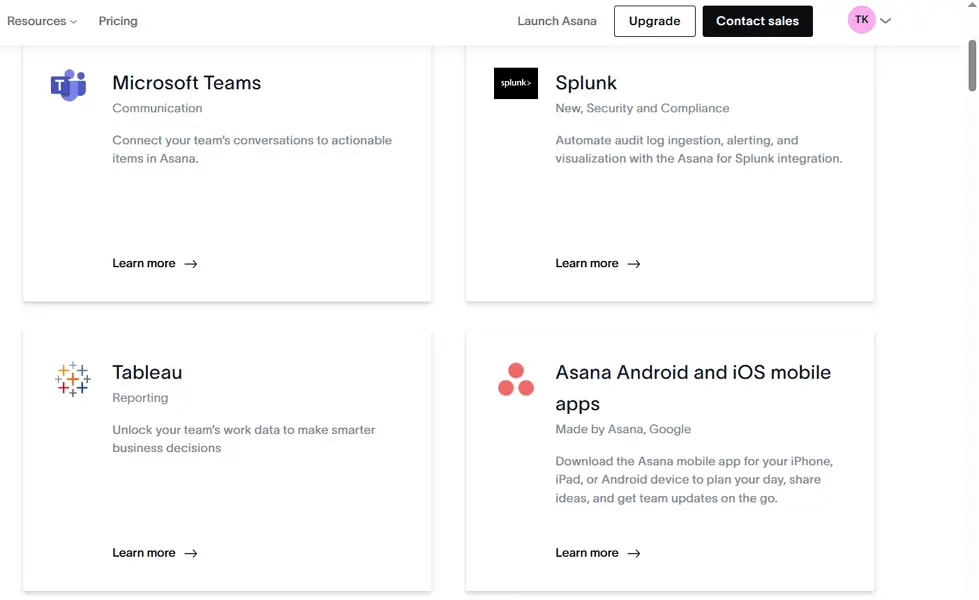Click the Microsoft Teams card title
This screenshot has height=600, width=979.
tap(187, 82)
